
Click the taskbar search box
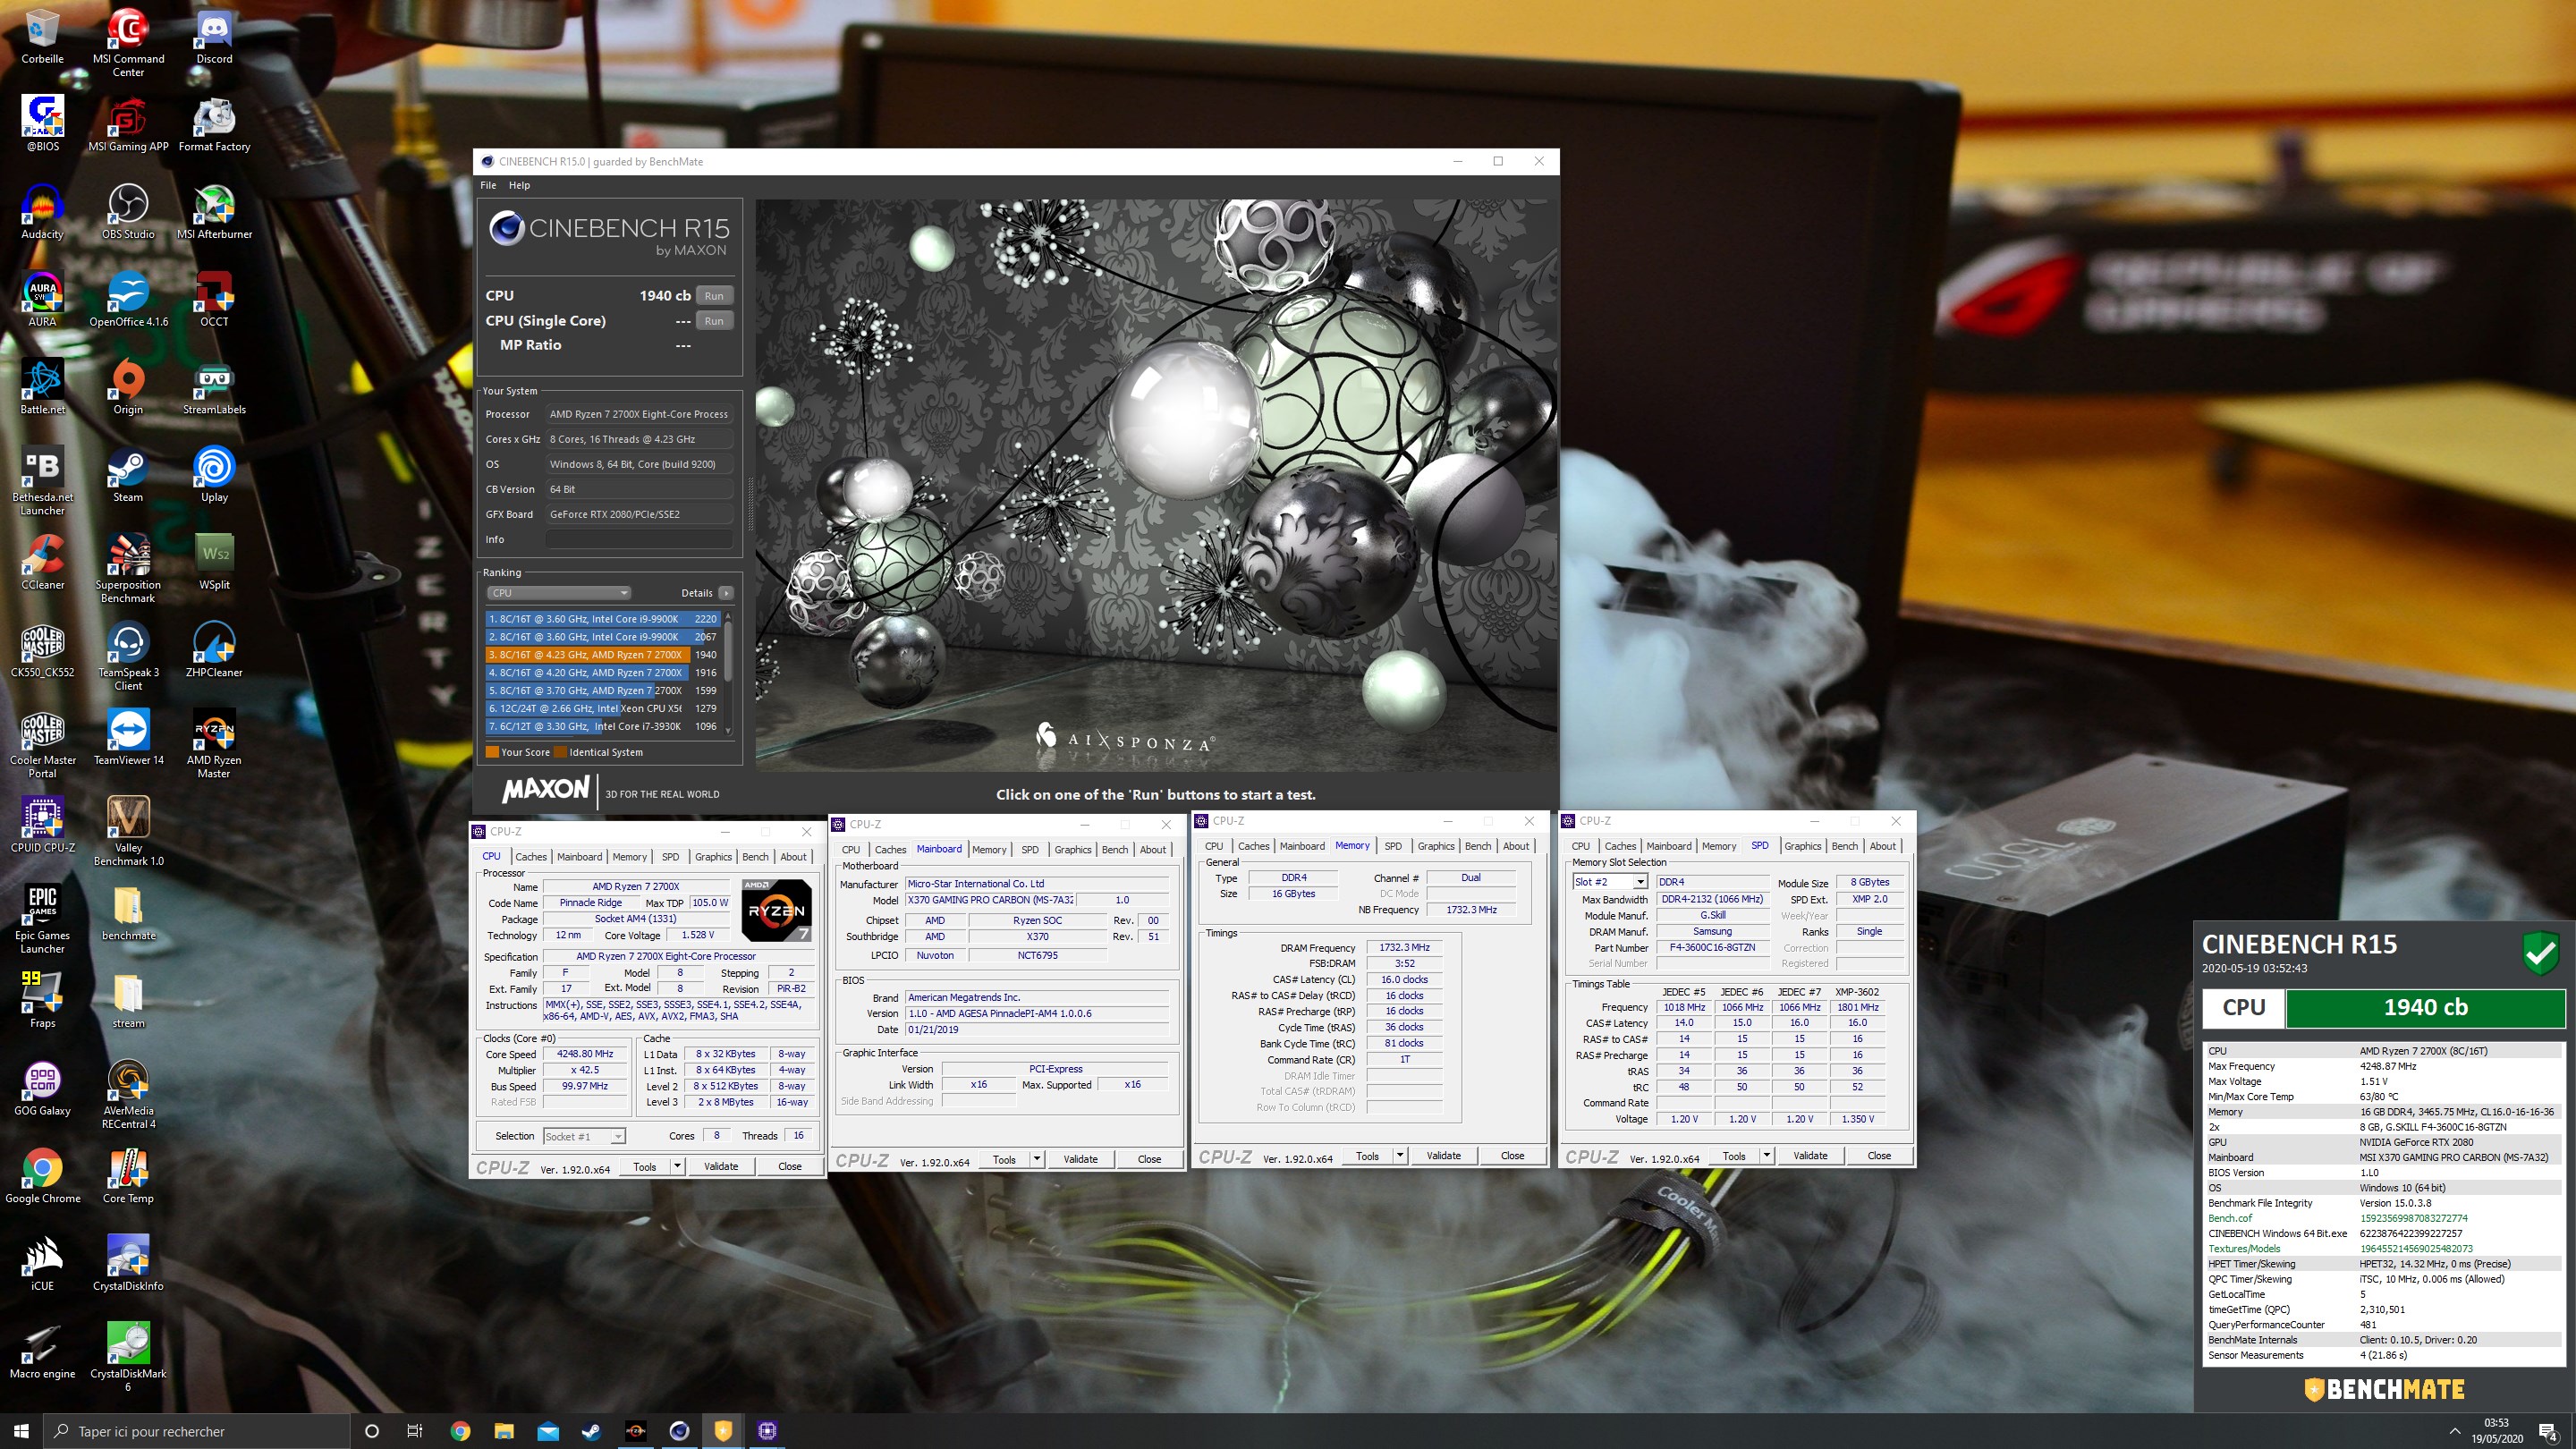pyautogui.click(x=198, y=1431)
